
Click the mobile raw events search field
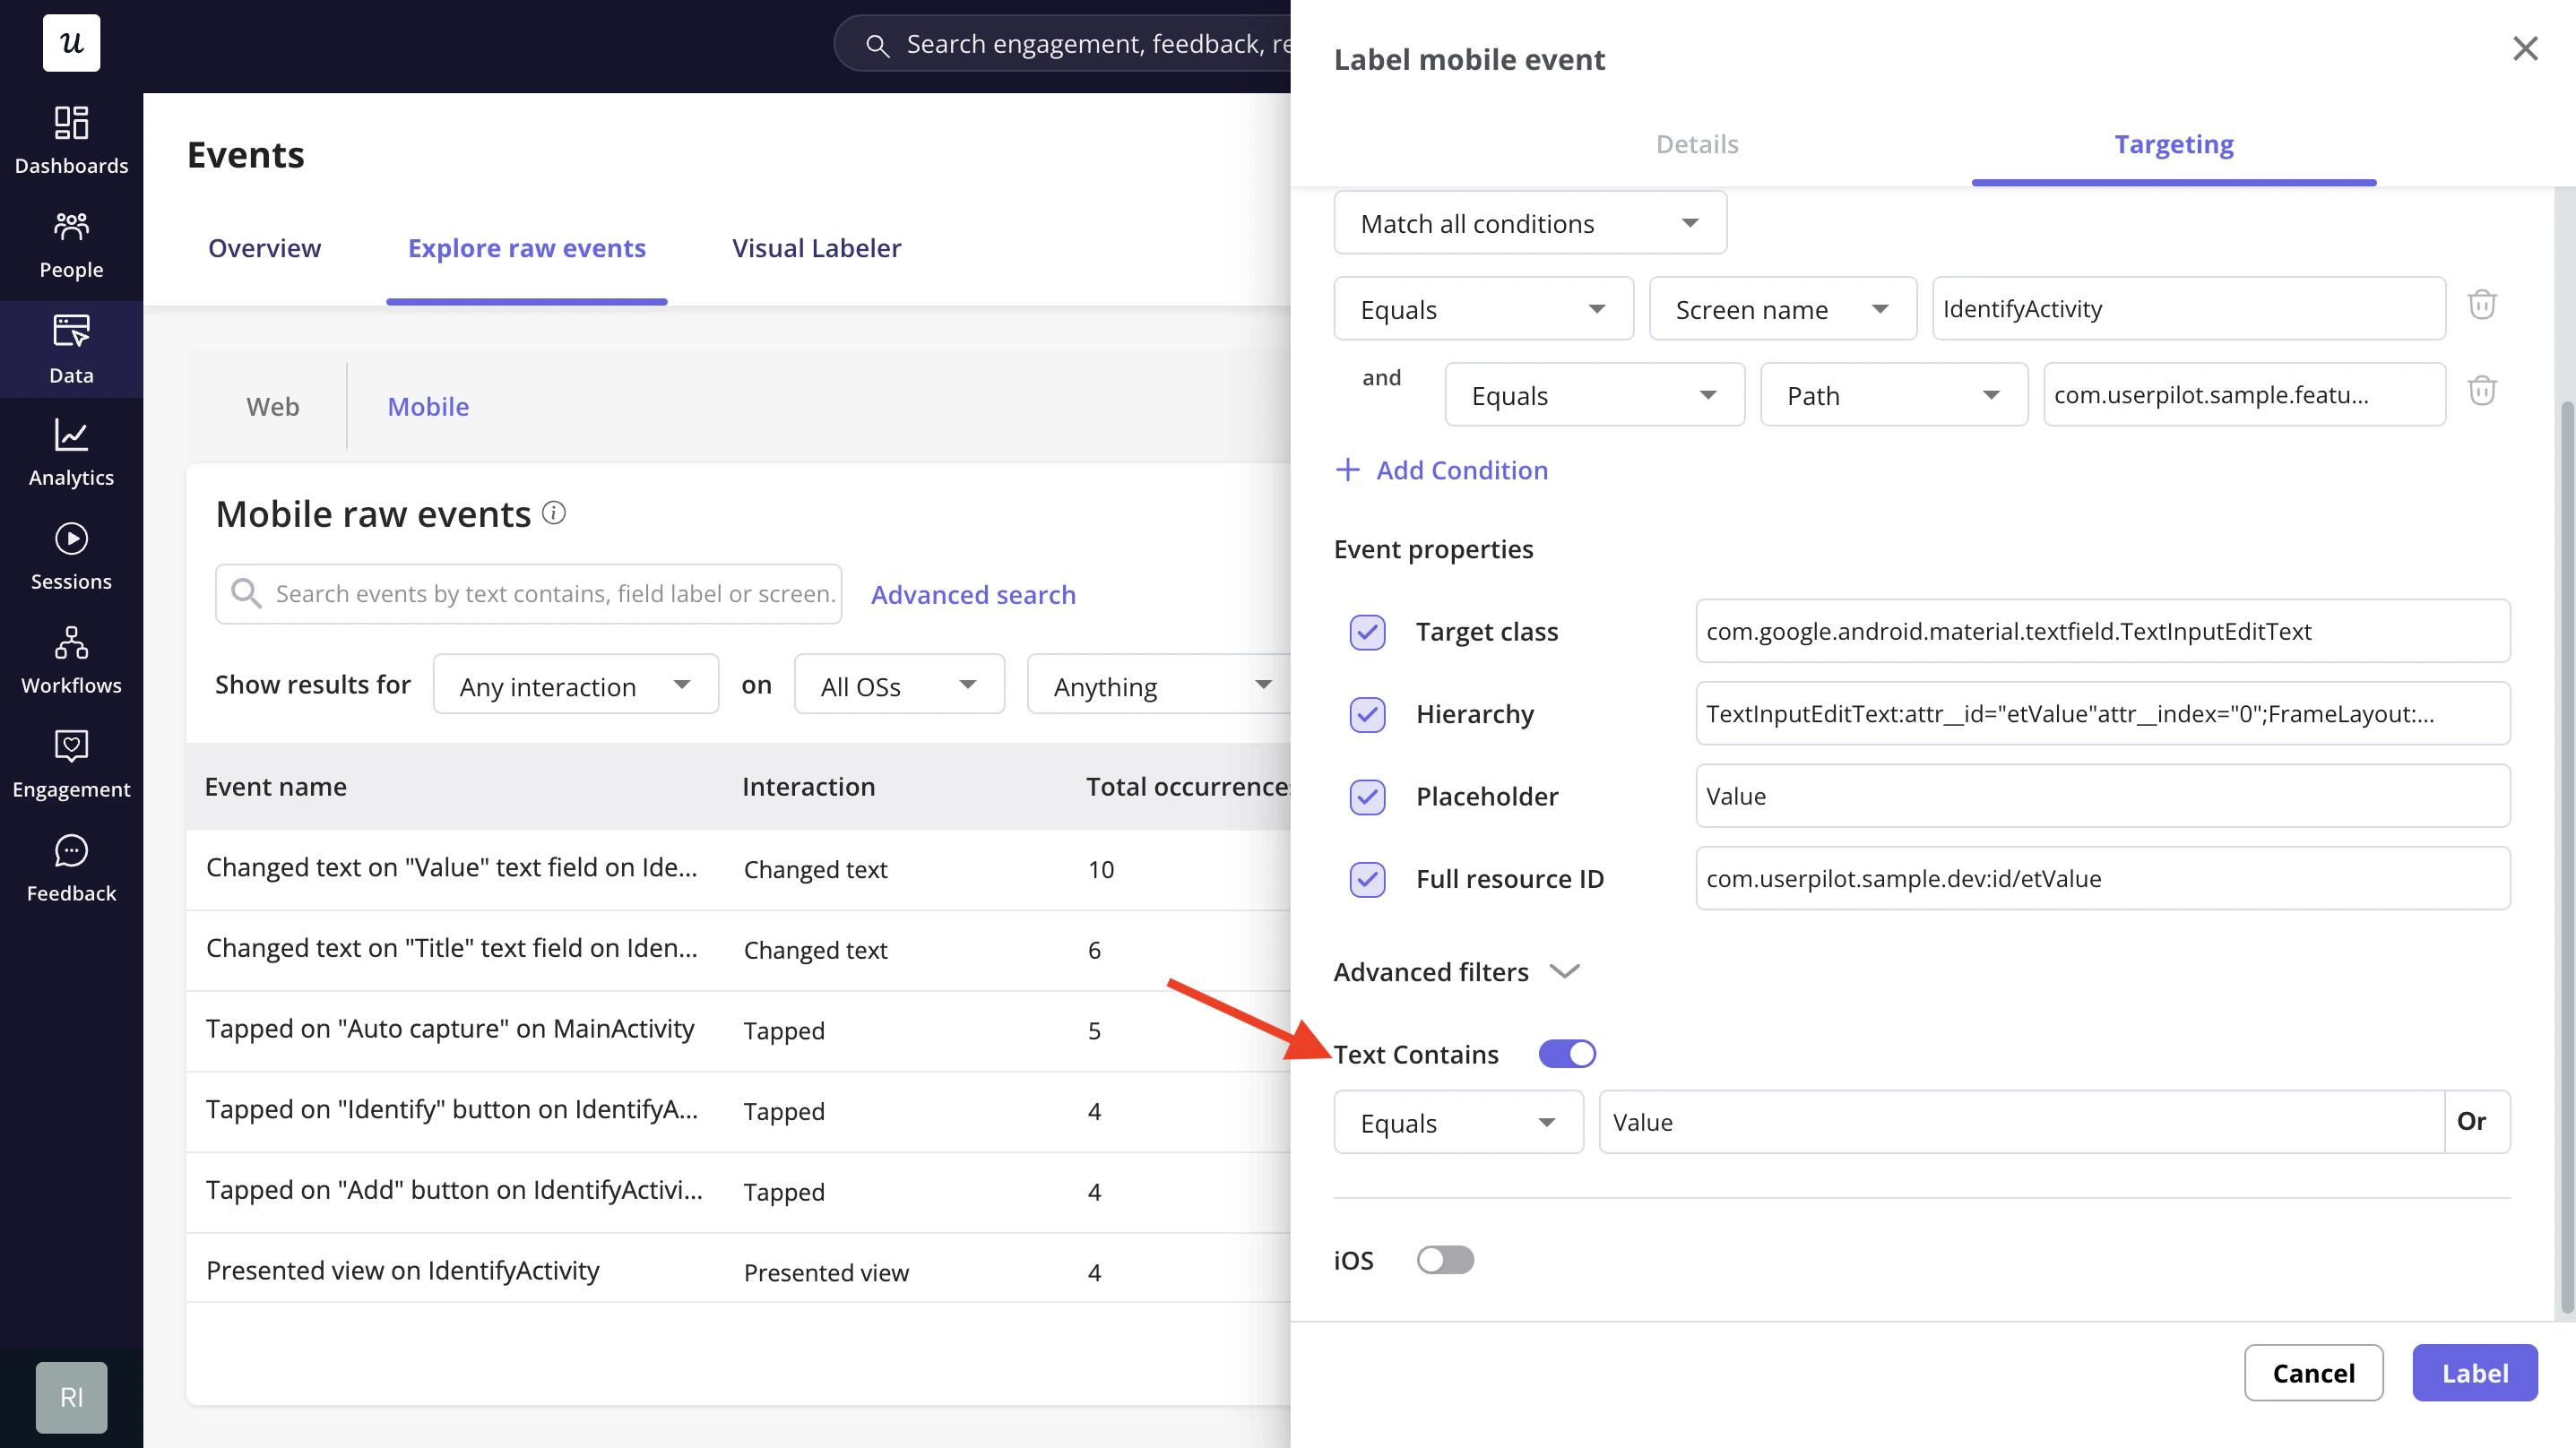[528, 594]
